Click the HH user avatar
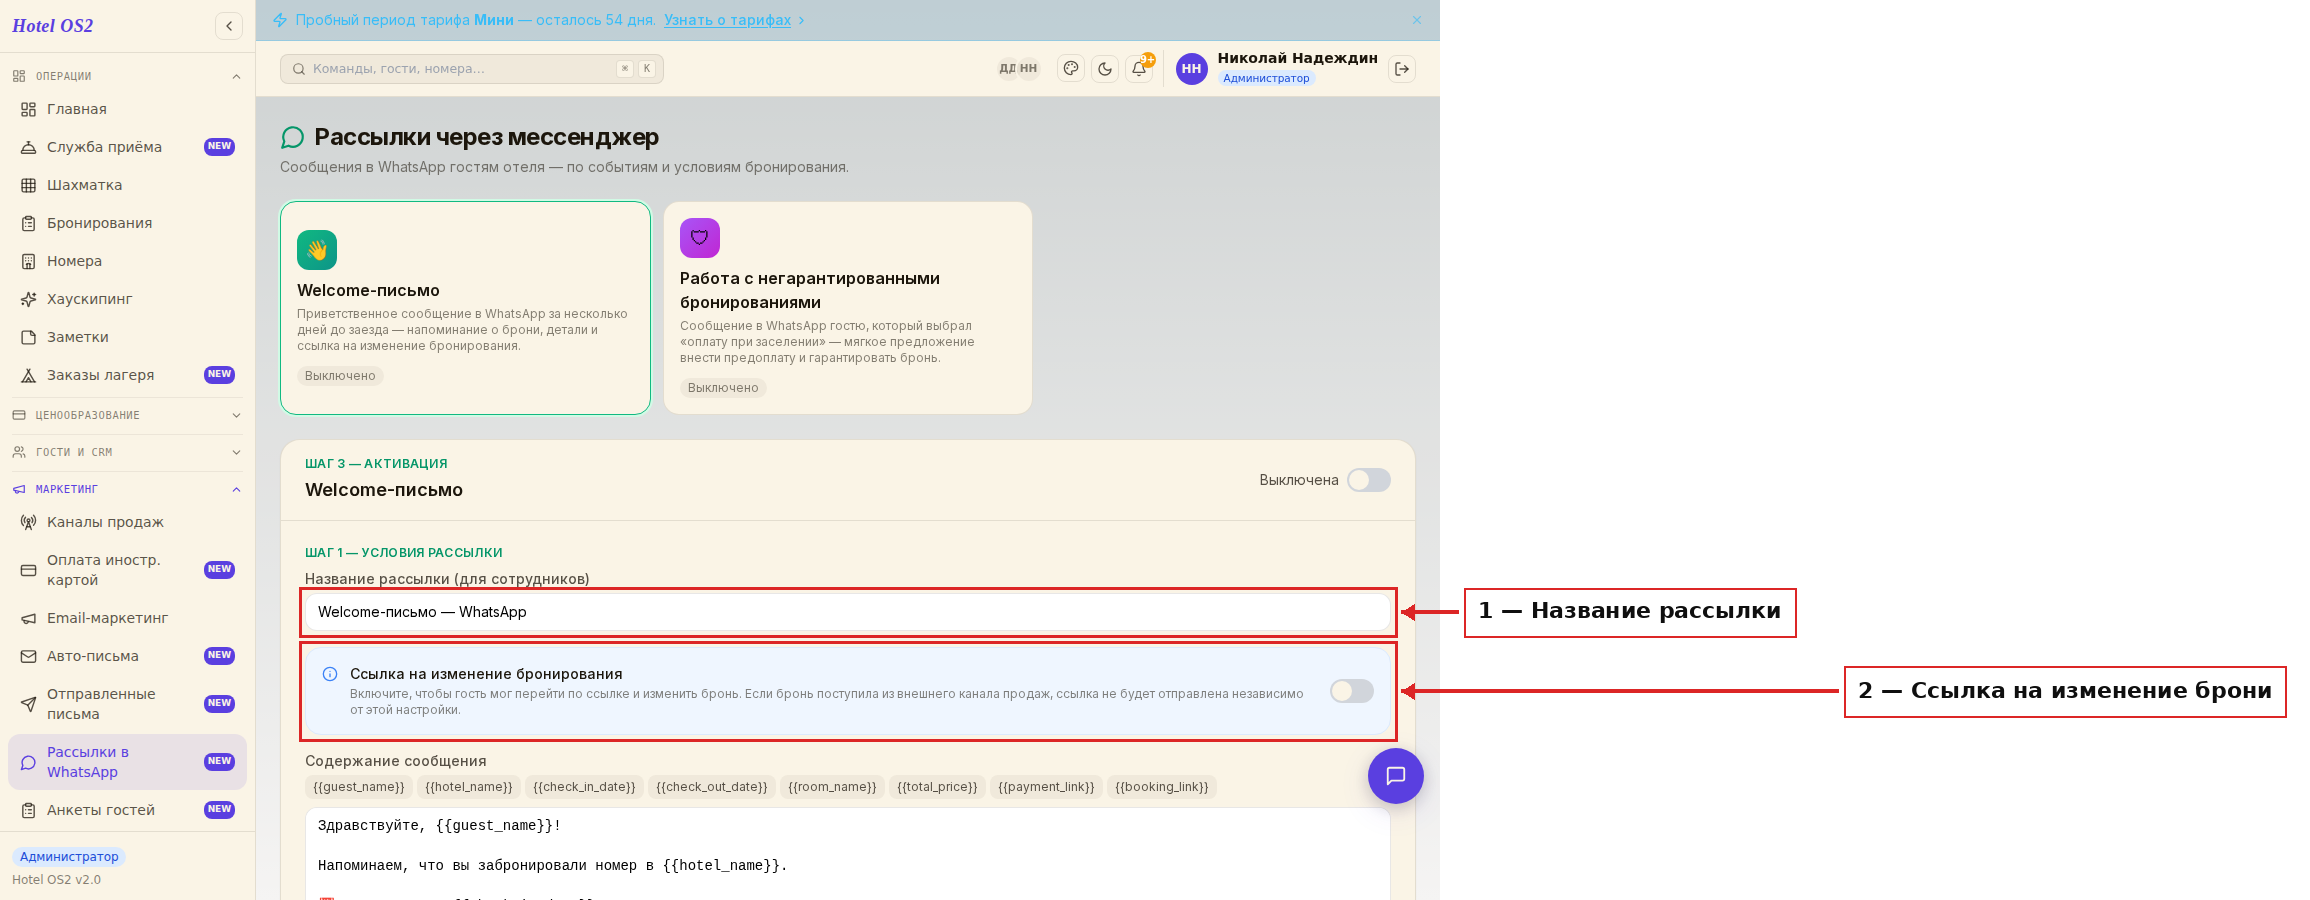2310x900 pixels. coord(1191,69)
